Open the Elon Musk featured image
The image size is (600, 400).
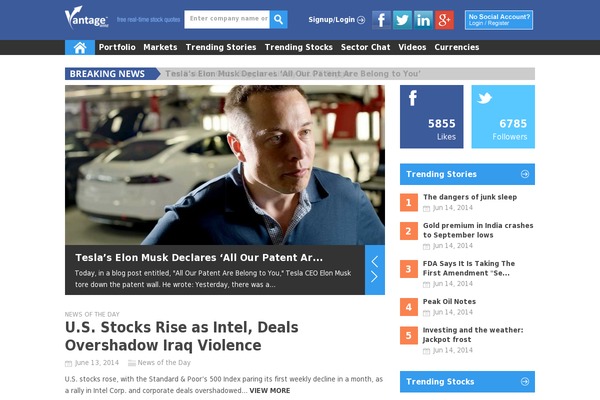tap(225, 165)
